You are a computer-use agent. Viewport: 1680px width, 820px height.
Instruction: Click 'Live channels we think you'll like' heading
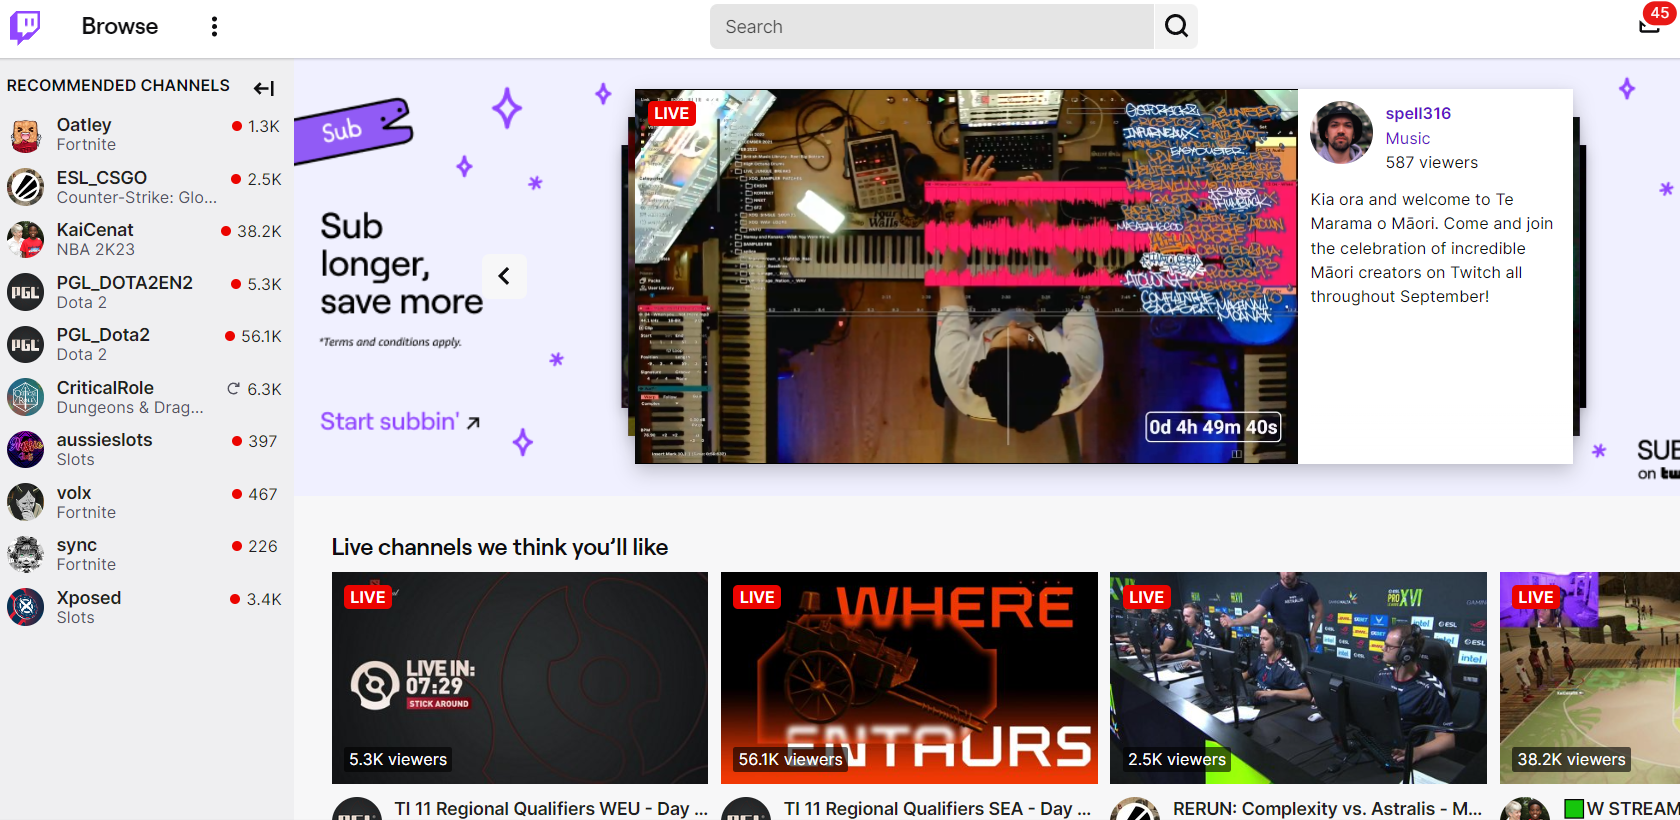(500, 547)
